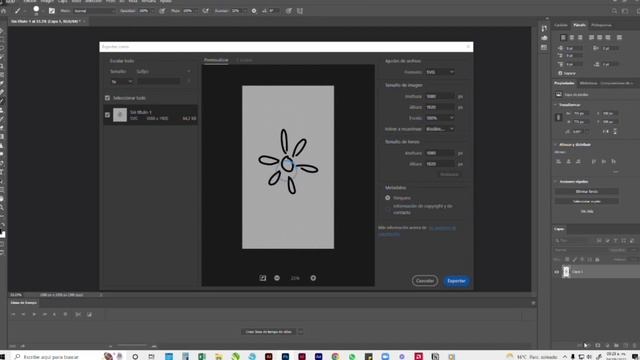
Task: Select the Ninguno metadata radio button
Action: [388, 198]
